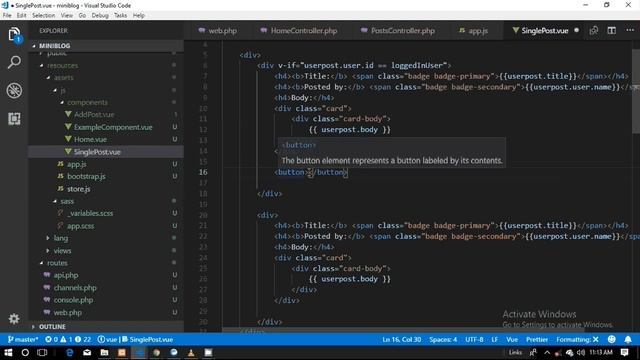Image resolution: width=640 pixels, height=360 pixels.
Task: Switch to HomeController.php tab
Action: click(299, 31)
